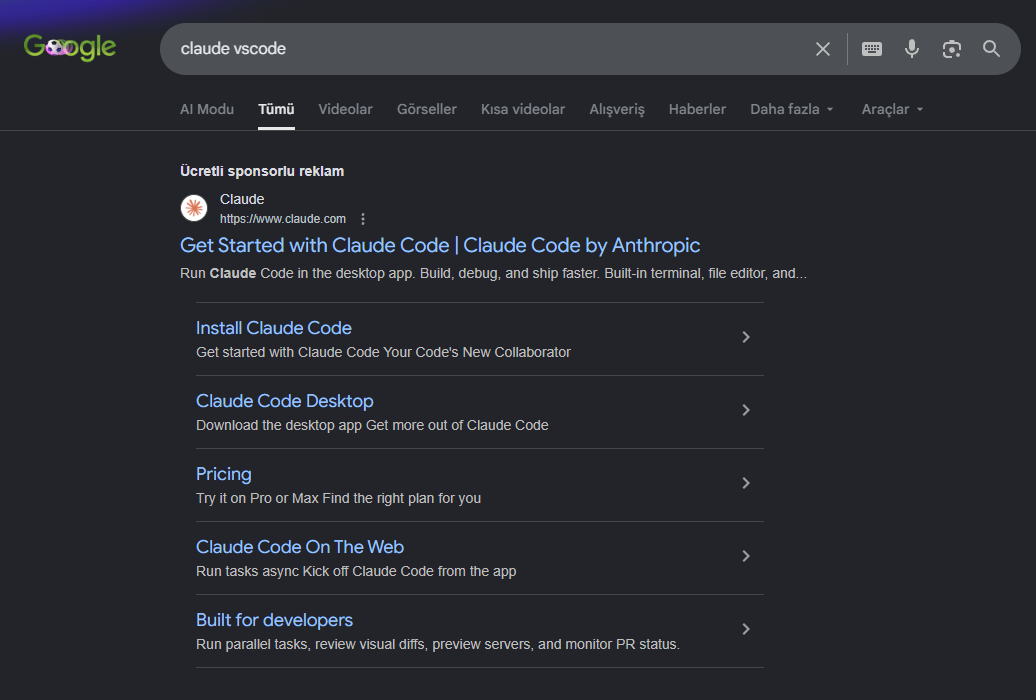The height and width of the screenshot is (700, 1036).
Task: Start voice search with microphone icon
Action: tap(912, 49)
